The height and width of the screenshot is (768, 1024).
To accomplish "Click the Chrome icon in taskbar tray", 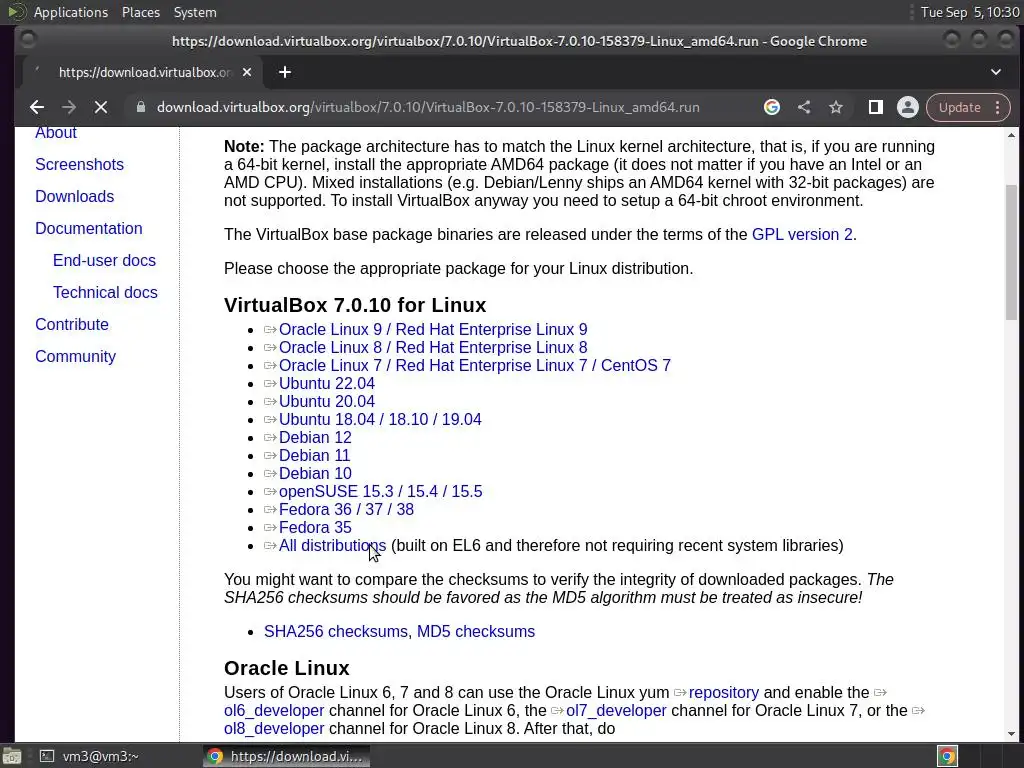I will point(947,756).
